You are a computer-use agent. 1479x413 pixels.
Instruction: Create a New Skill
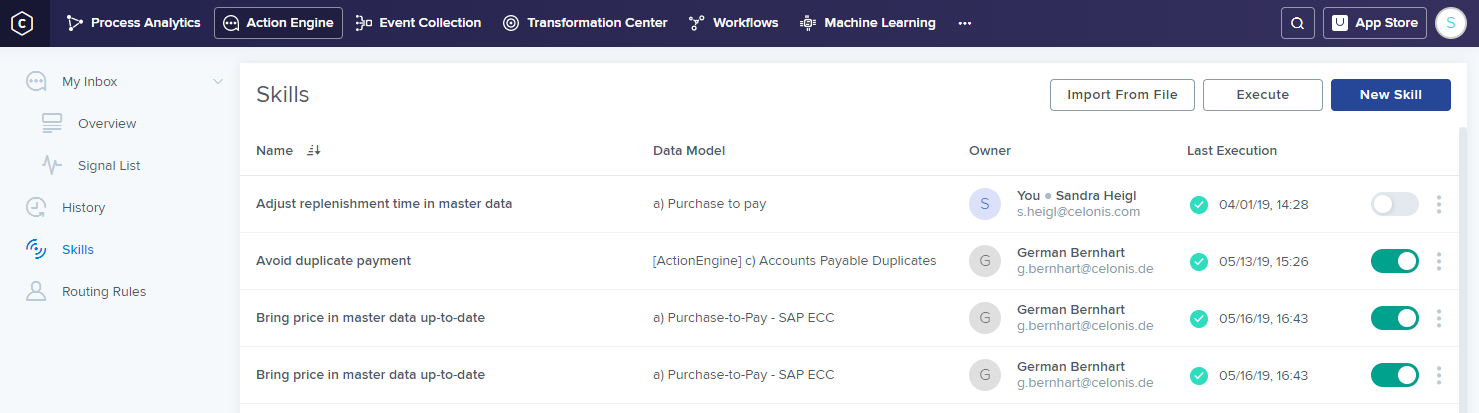[1391, 95]
